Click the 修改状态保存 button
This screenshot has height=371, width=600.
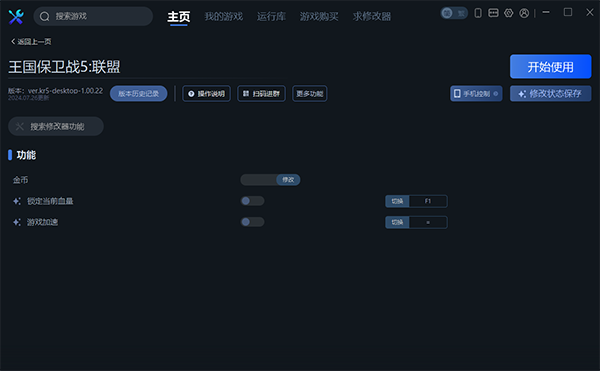click(550, 94)
